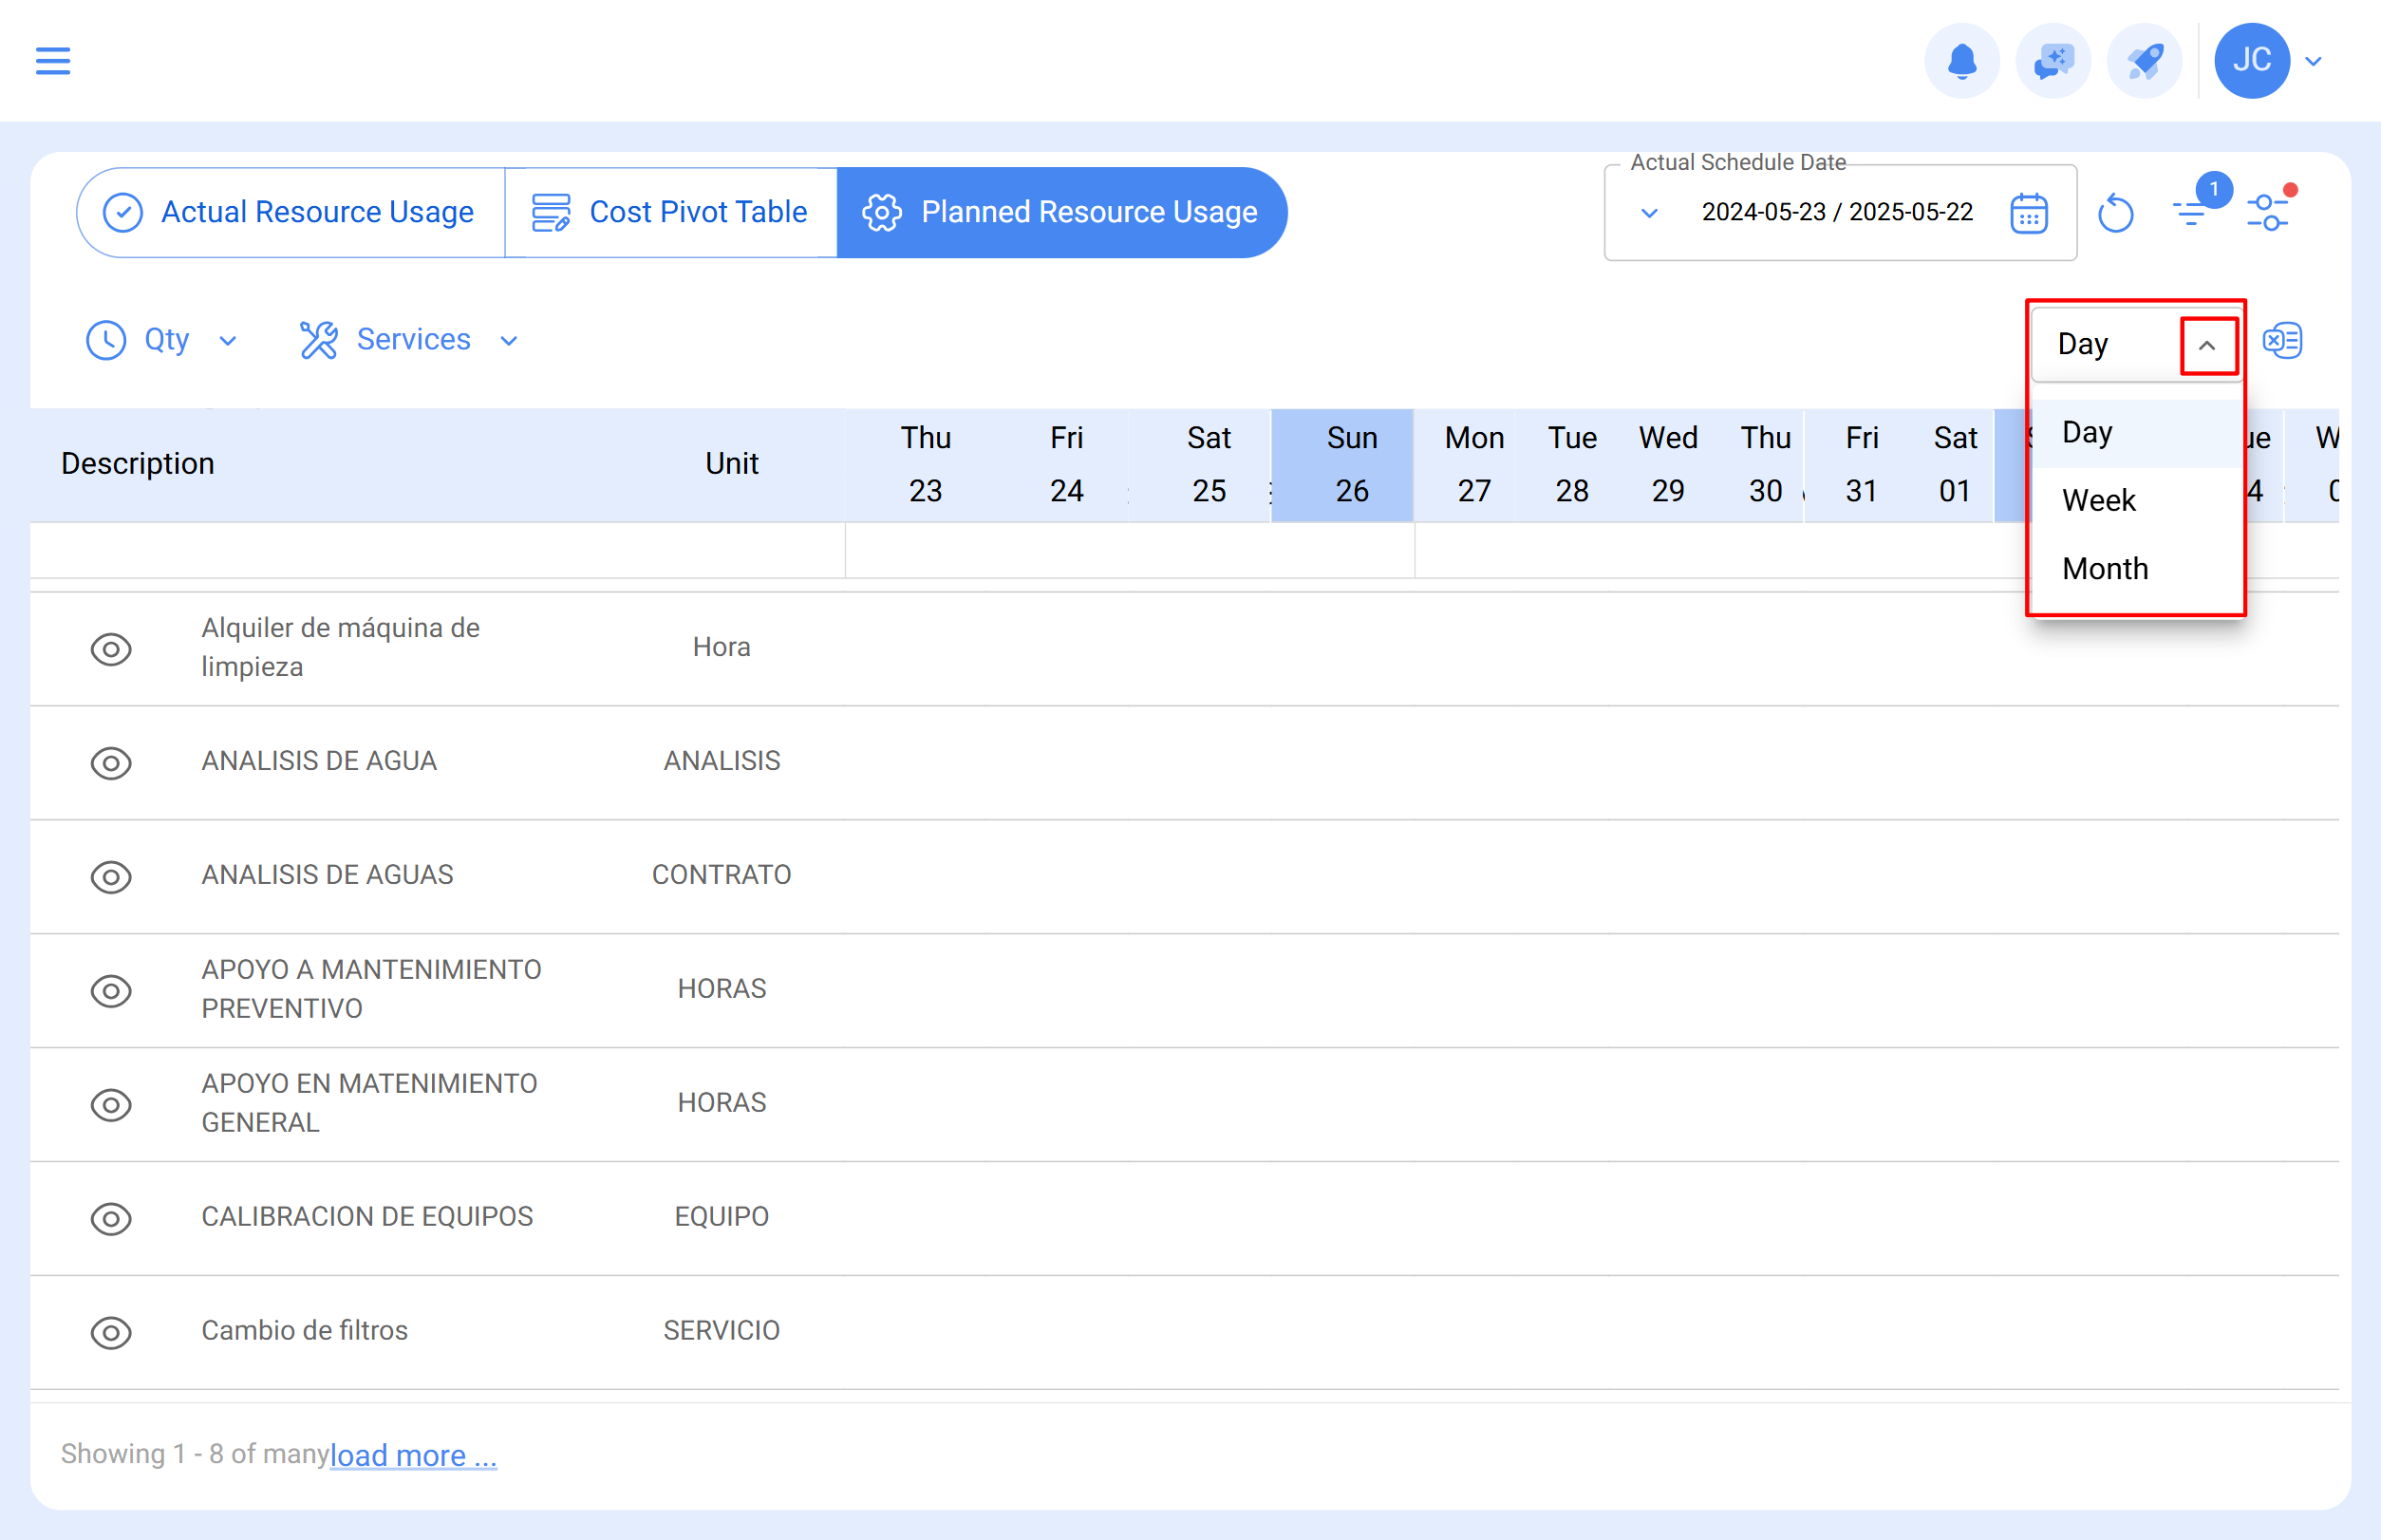Select Day in period list

click(2136, 433)
